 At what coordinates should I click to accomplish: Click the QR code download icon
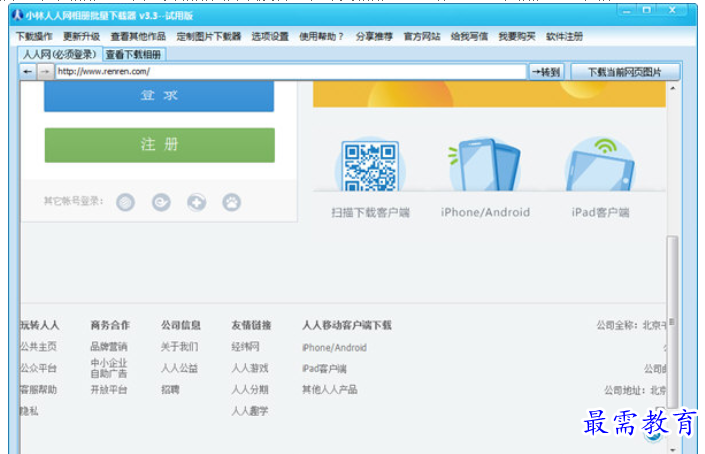370,165
